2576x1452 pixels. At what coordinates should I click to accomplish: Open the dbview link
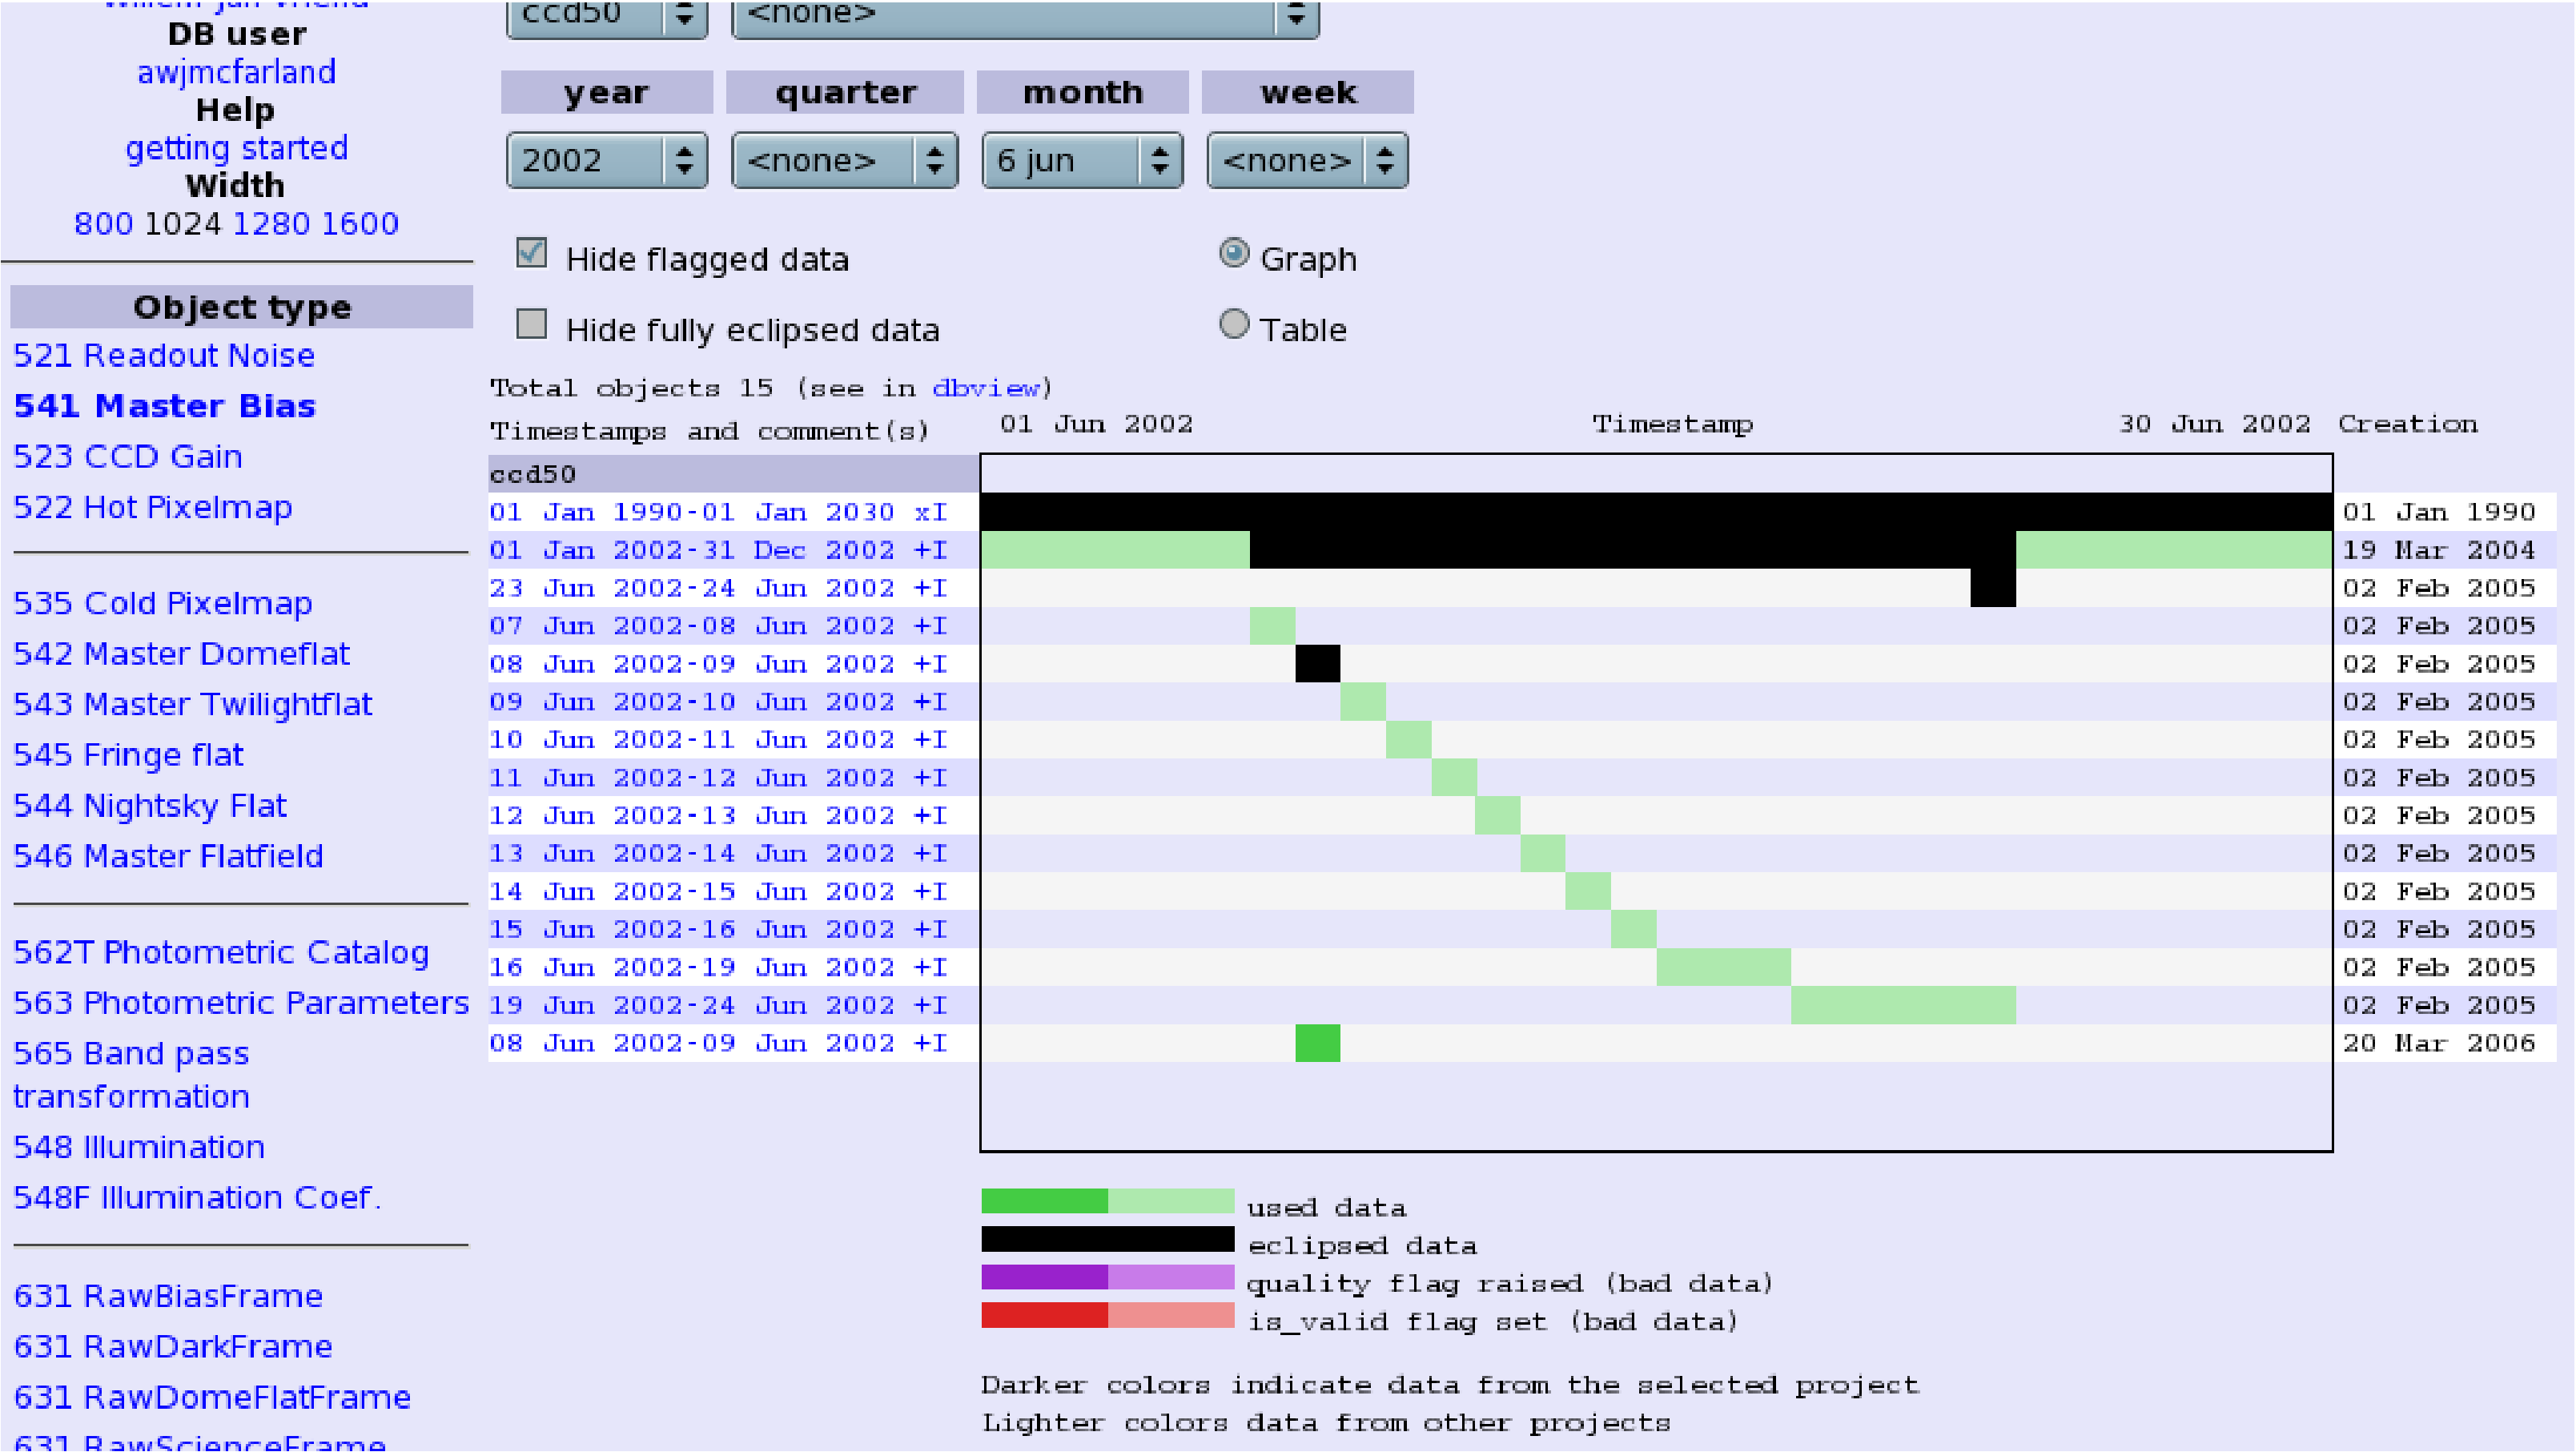tap(985, 388)
